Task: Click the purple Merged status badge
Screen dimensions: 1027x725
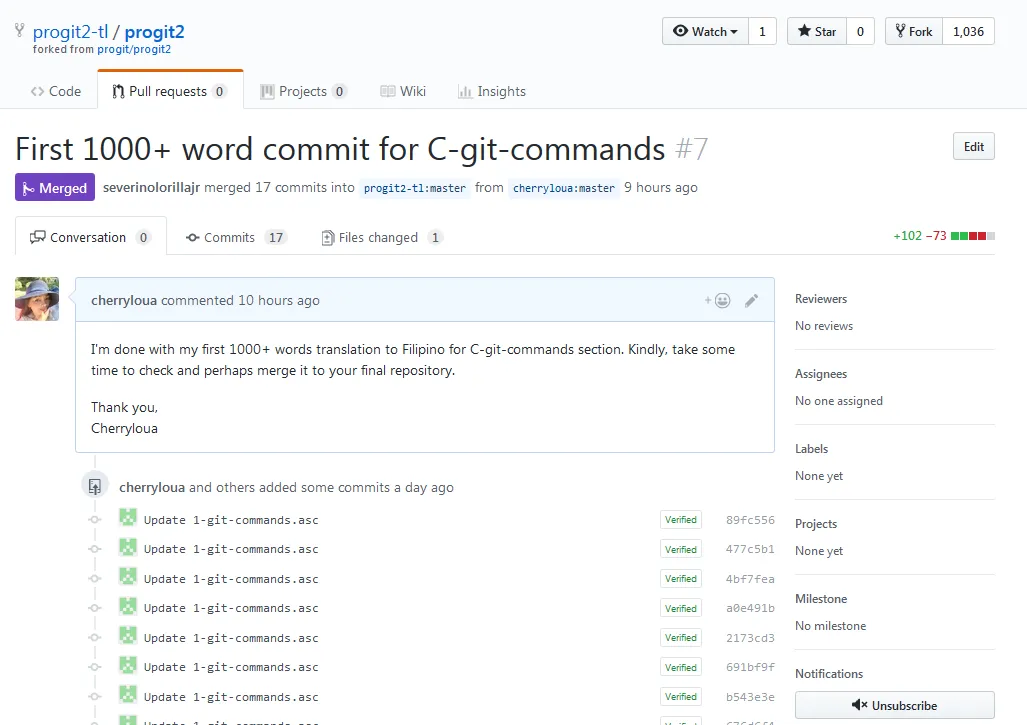Action: pos(55,187)
